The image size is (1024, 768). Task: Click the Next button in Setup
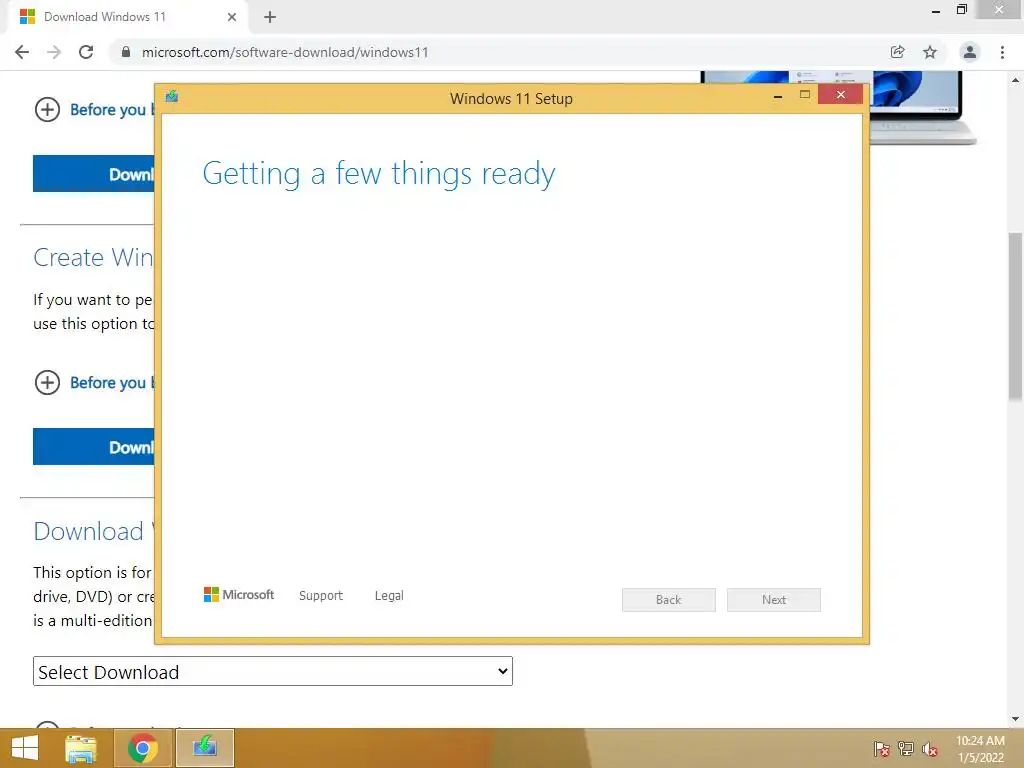(x=774, y=600)
